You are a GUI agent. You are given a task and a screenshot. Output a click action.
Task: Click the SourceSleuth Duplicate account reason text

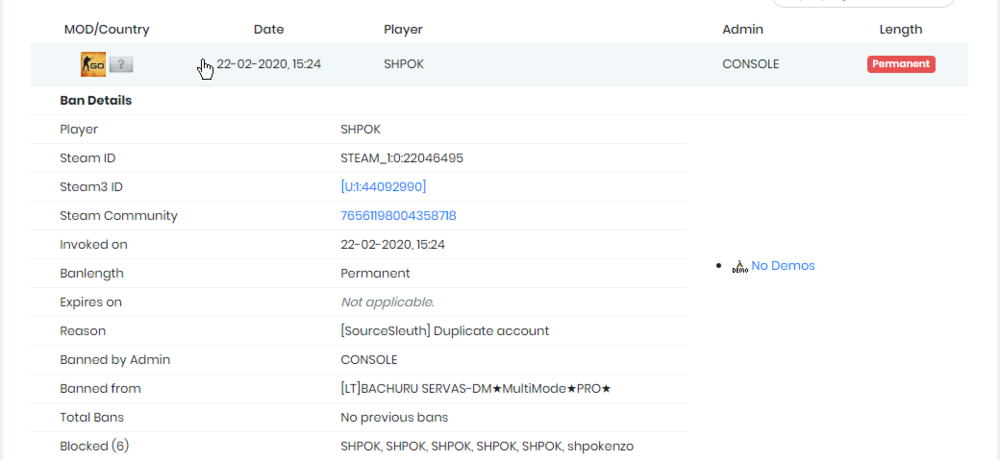click(444, 331)
